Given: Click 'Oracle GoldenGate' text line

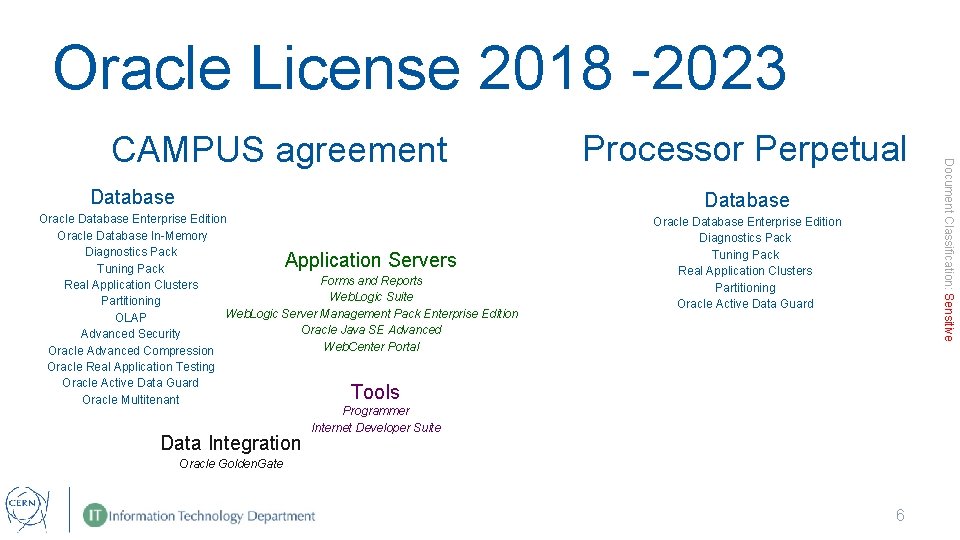Looking at the screenshot, I should tap(231, 463).
